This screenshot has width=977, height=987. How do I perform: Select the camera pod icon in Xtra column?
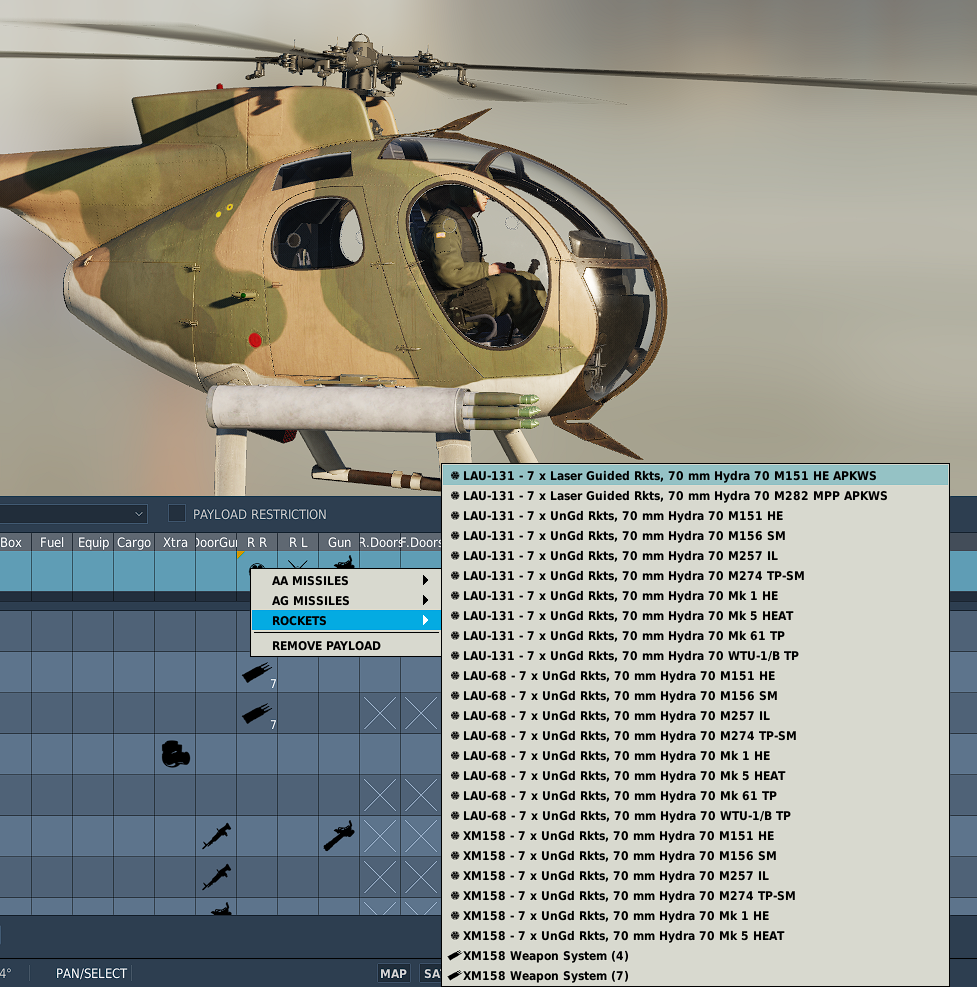pyautogui.click(x=175, y=754)
